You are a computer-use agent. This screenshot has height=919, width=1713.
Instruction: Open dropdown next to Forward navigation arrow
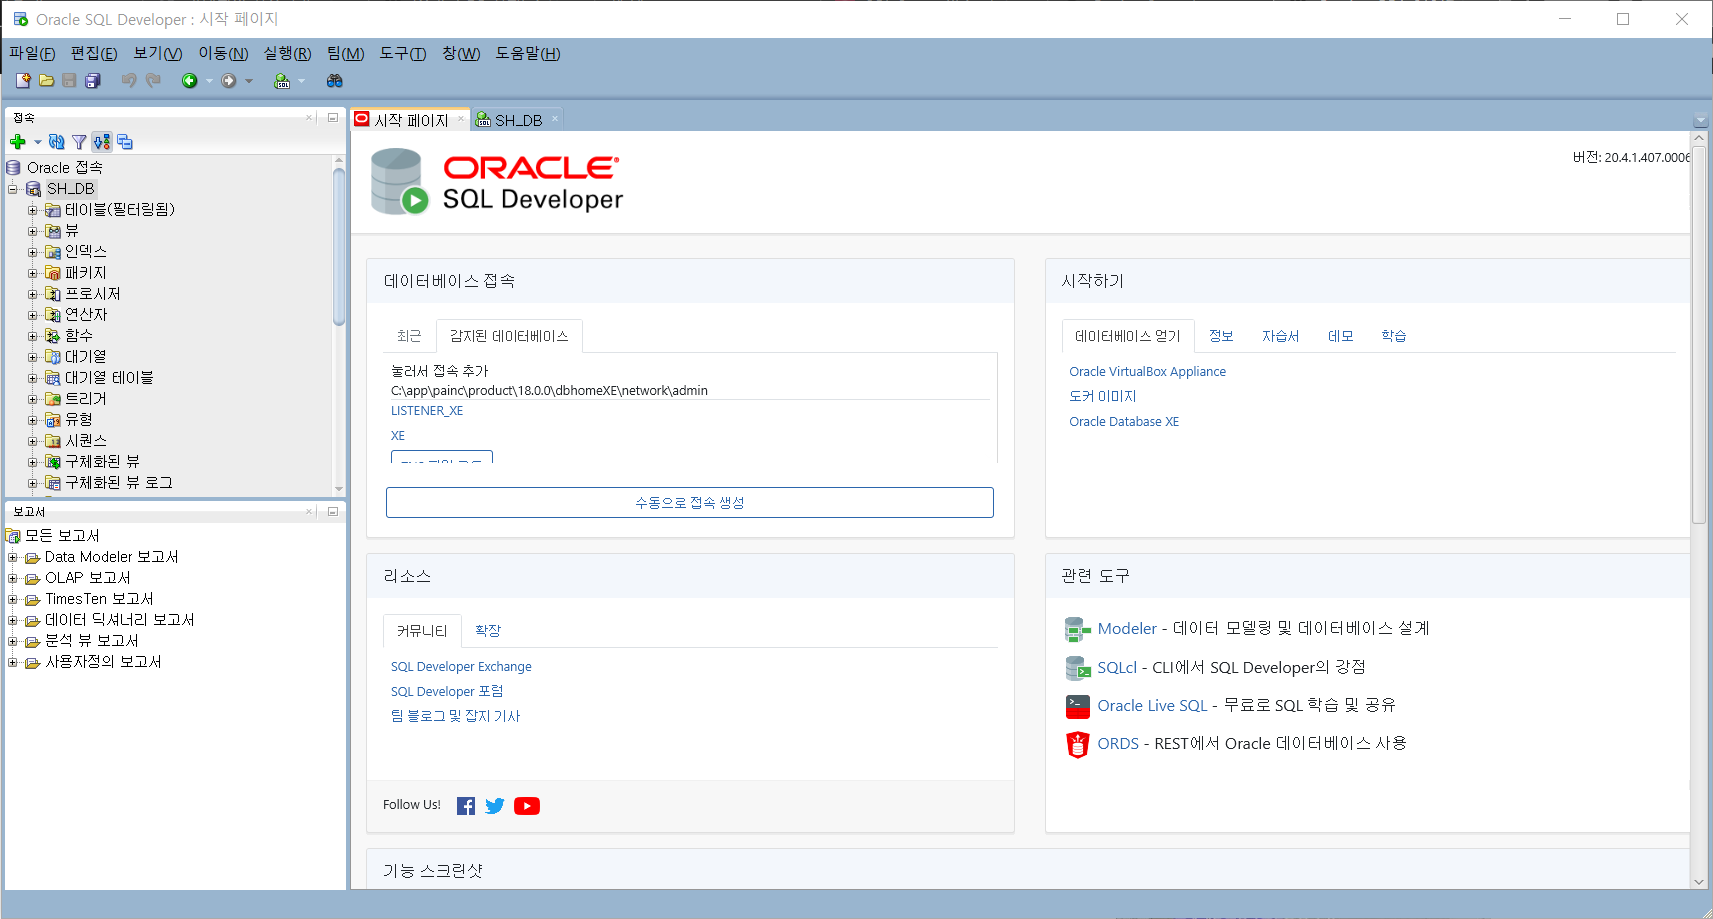(x=249, y=81)
